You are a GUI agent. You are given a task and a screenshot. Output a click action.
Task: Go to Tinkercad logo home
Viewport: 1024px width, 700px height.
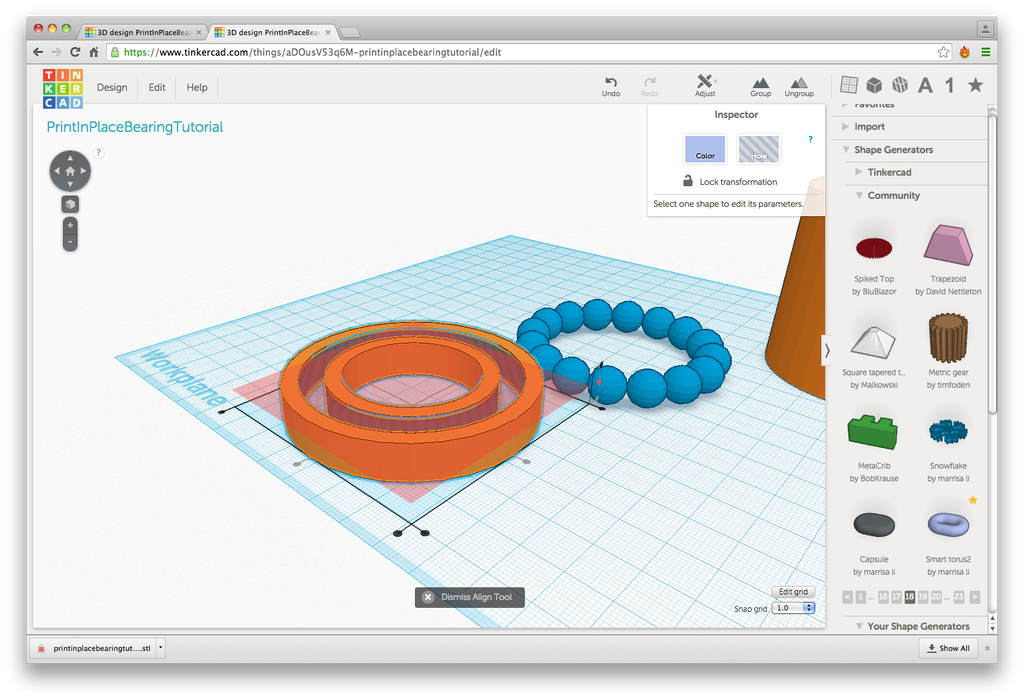point(63,88)
